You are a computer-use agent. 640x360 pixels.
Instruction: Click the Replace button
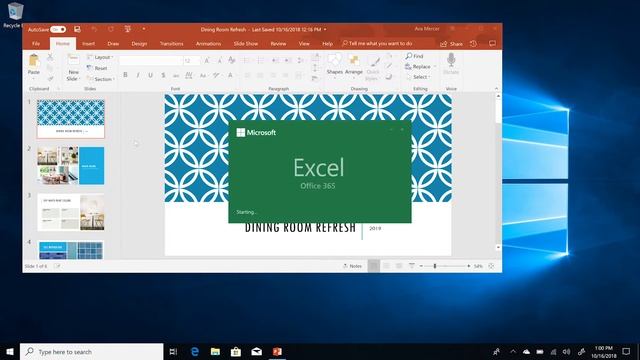[x=418, y=67]
